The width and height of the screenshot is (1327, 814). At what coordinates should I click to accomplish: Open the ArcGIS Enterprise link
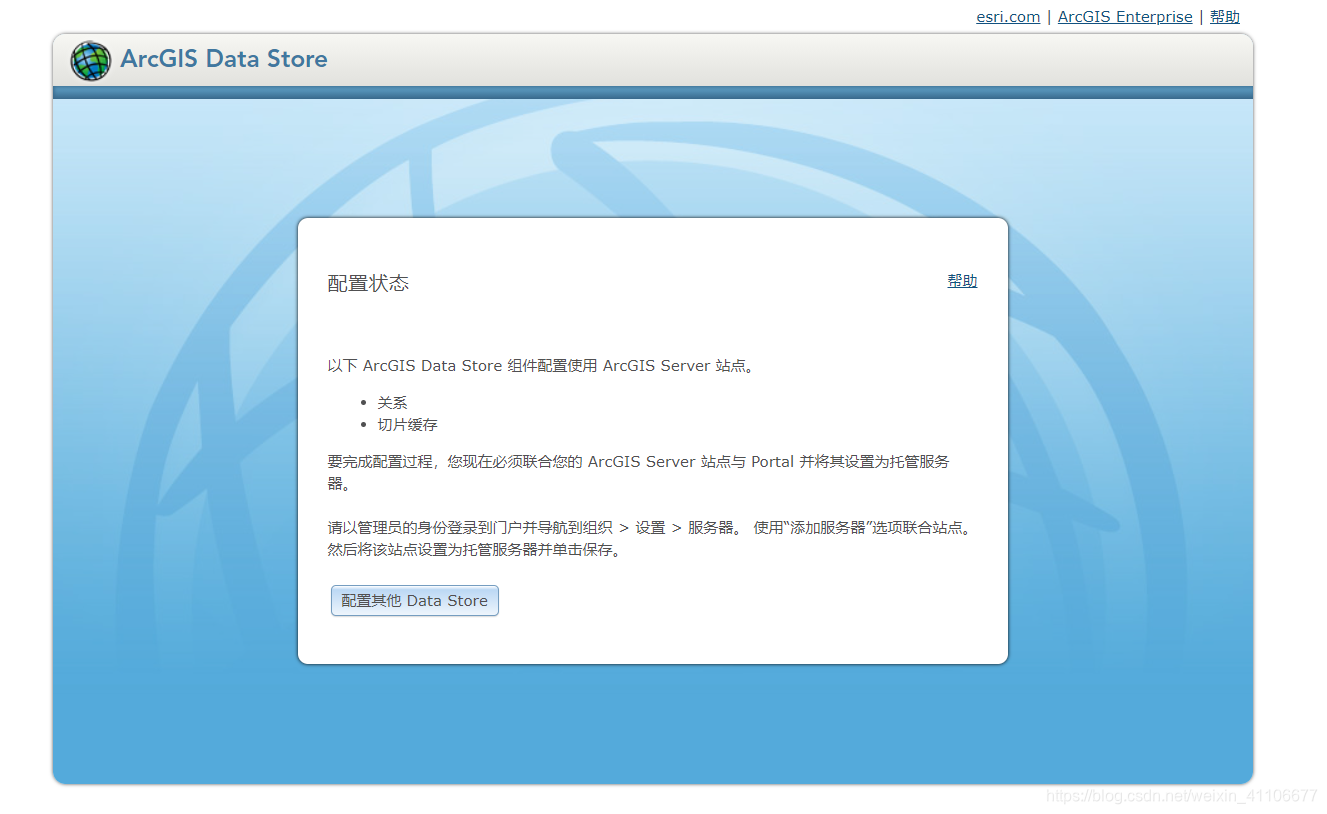(1125, 17)
